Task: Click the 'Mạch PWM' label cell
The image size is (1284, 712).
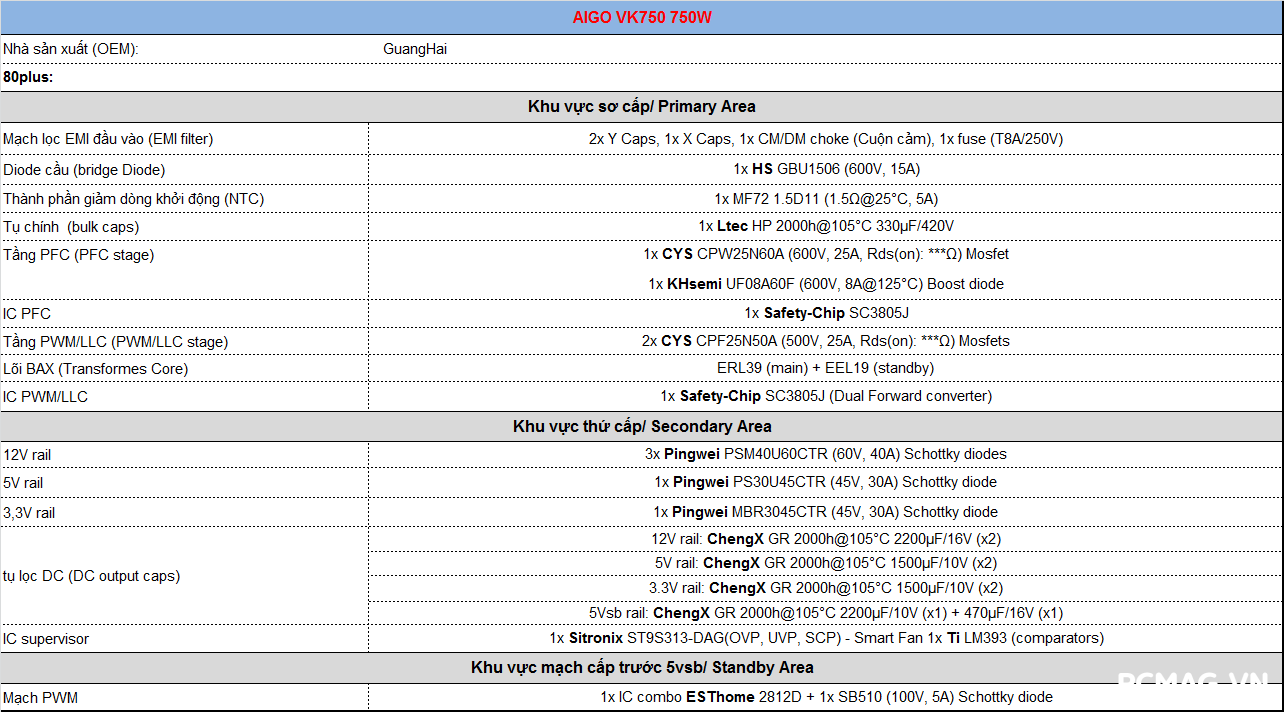Action: coord(40,697)
